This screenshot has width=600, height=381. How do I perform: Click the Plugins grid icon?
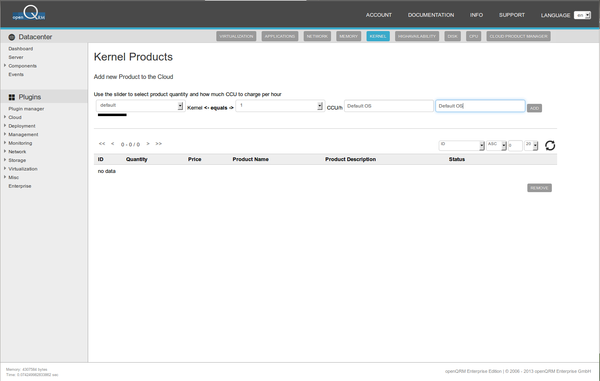pos(12,97)
